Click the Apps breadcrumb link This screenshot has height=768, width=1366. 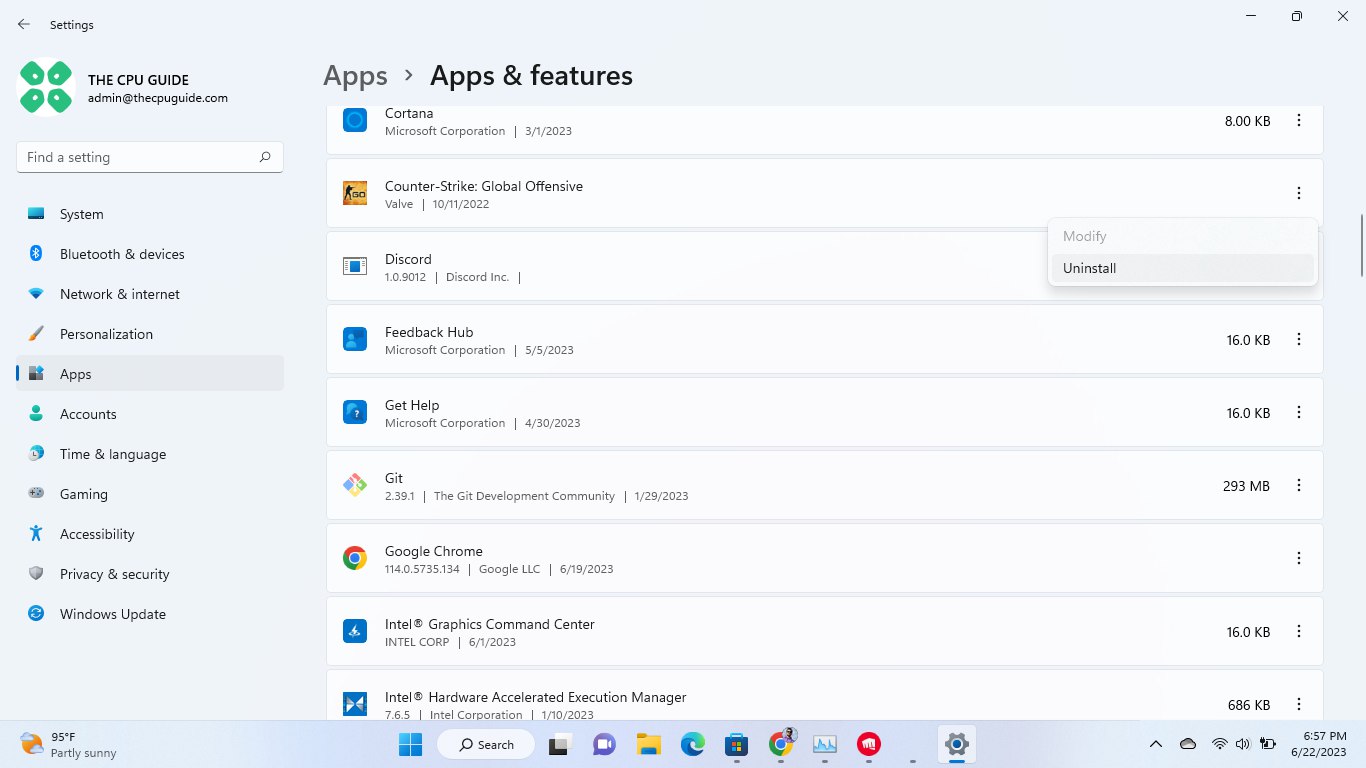tap(355, 76)
